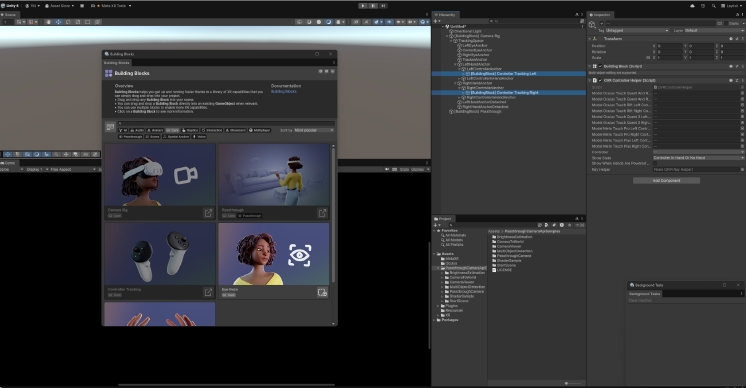Click the Building Blocks list scrollbar
Screen dimensions: 746x388
333,214
